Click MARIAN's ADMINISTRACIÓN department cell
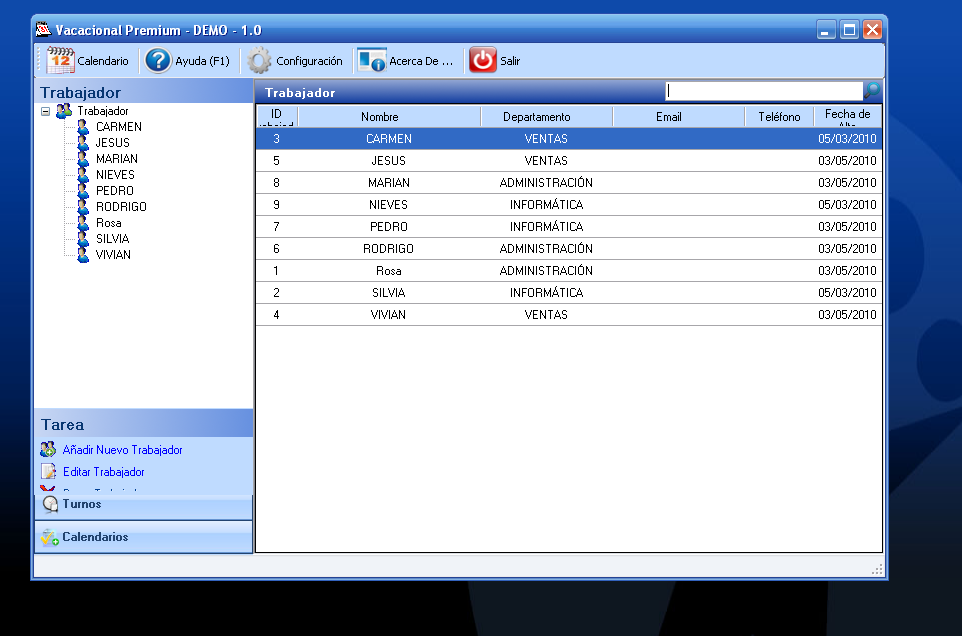The width and height of the screenshot is (962, 636). click(547, 183)
